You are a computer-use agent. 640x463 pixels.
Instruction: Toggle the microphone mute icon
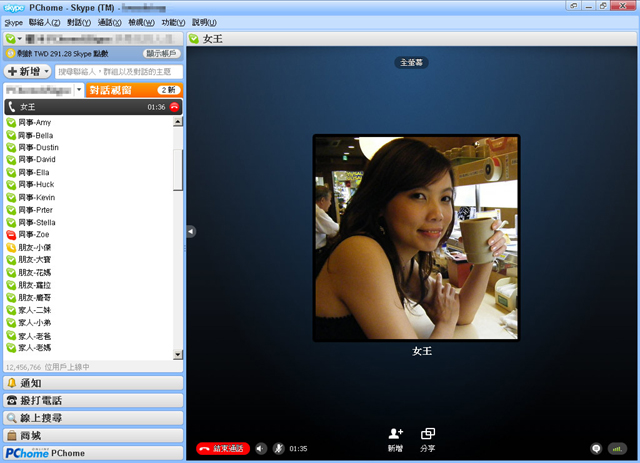tap(279, 449)
